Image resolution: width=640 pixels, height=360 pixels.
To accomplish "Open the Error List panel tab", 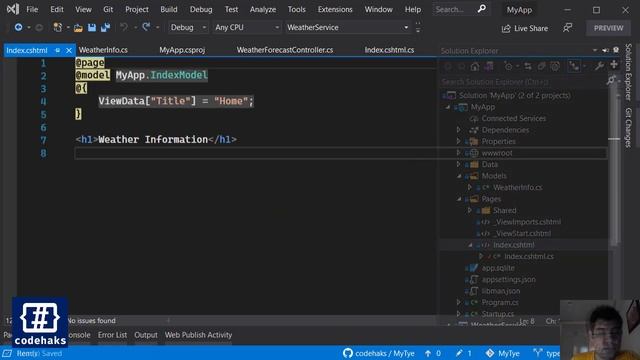I will 112,335.
